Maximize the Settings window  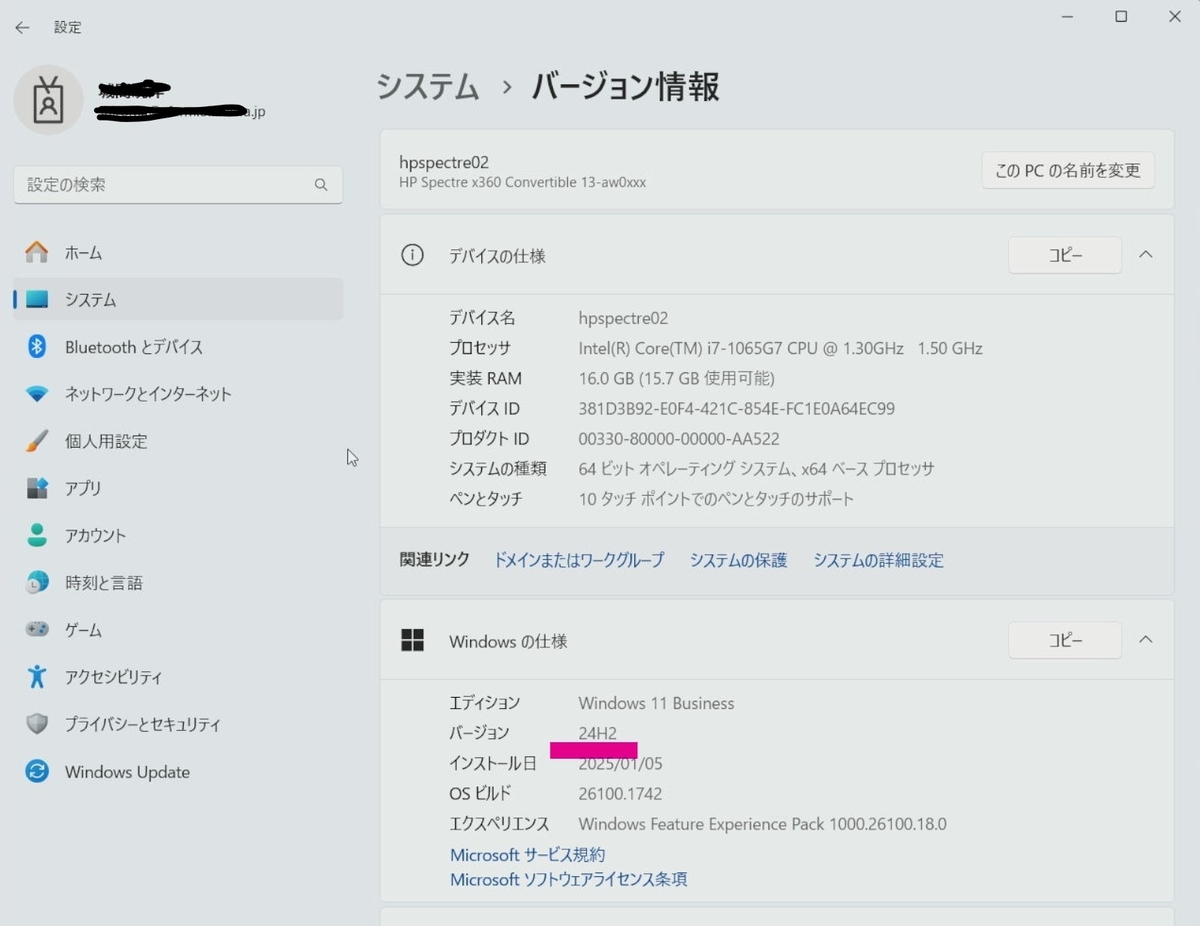point(1121,16)
